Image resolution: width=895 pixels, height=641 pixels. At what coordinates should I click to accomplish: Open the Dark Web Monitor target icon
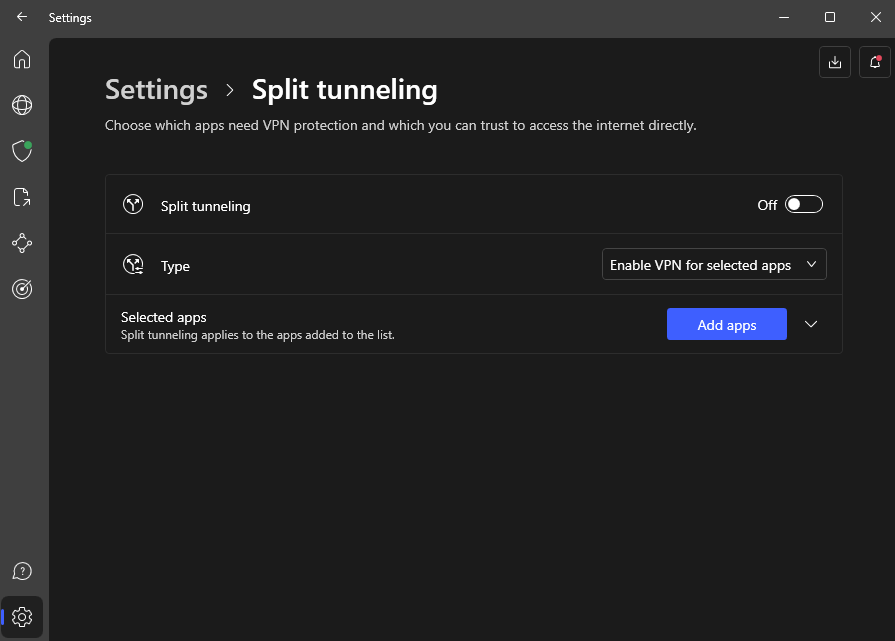tap(22, 289)
